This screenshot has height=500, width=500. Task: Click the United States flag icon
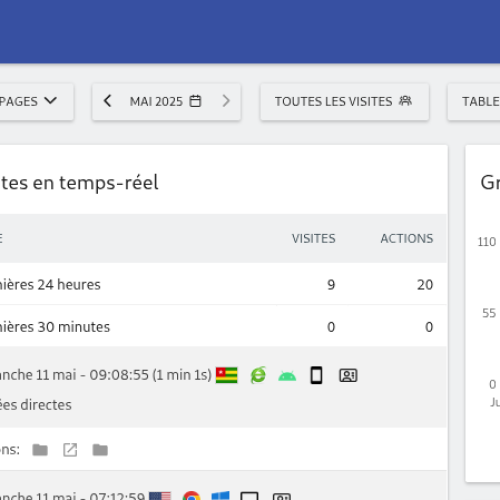point(160,496)
